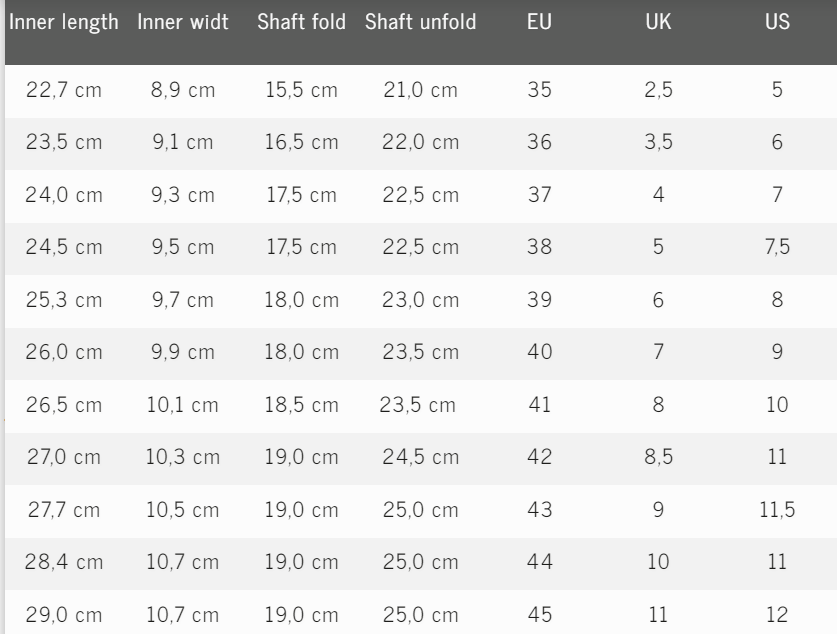Click the US column header
837x634 pixels.
tap(777, 22)
